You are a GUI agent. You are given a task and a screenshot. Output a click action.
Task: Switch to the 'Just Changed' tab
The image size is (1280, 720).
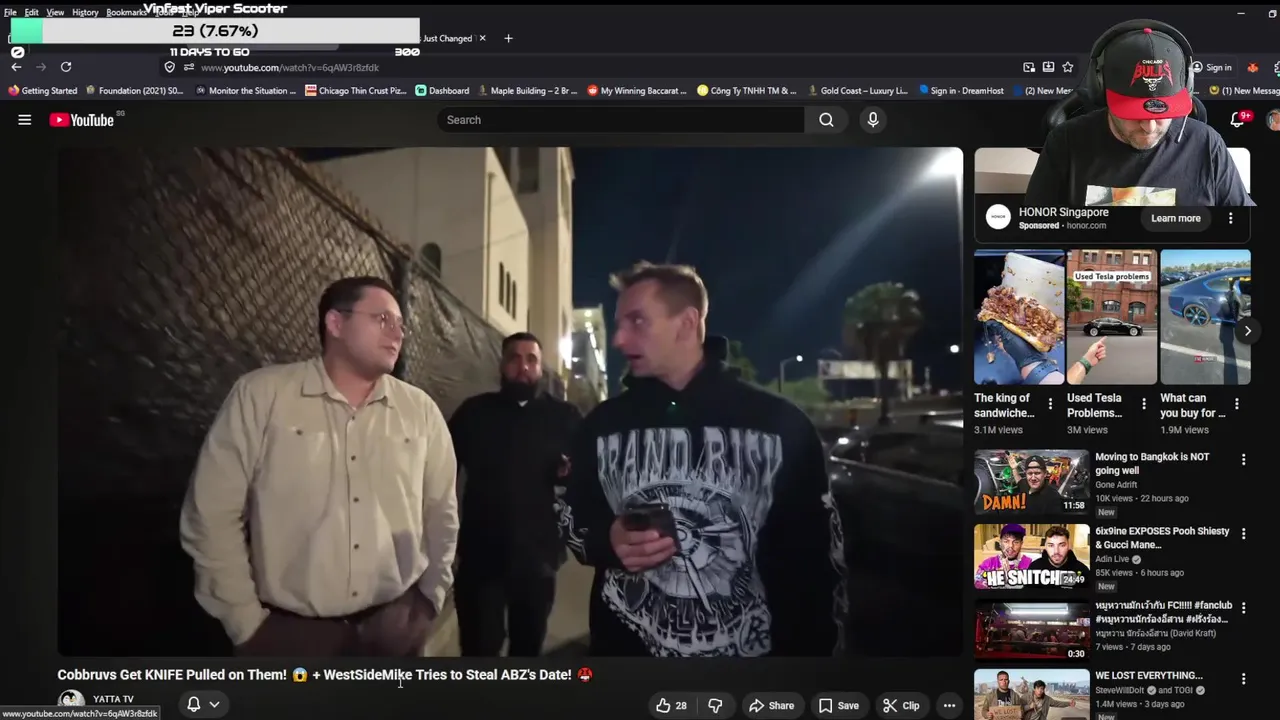(447, 38)
